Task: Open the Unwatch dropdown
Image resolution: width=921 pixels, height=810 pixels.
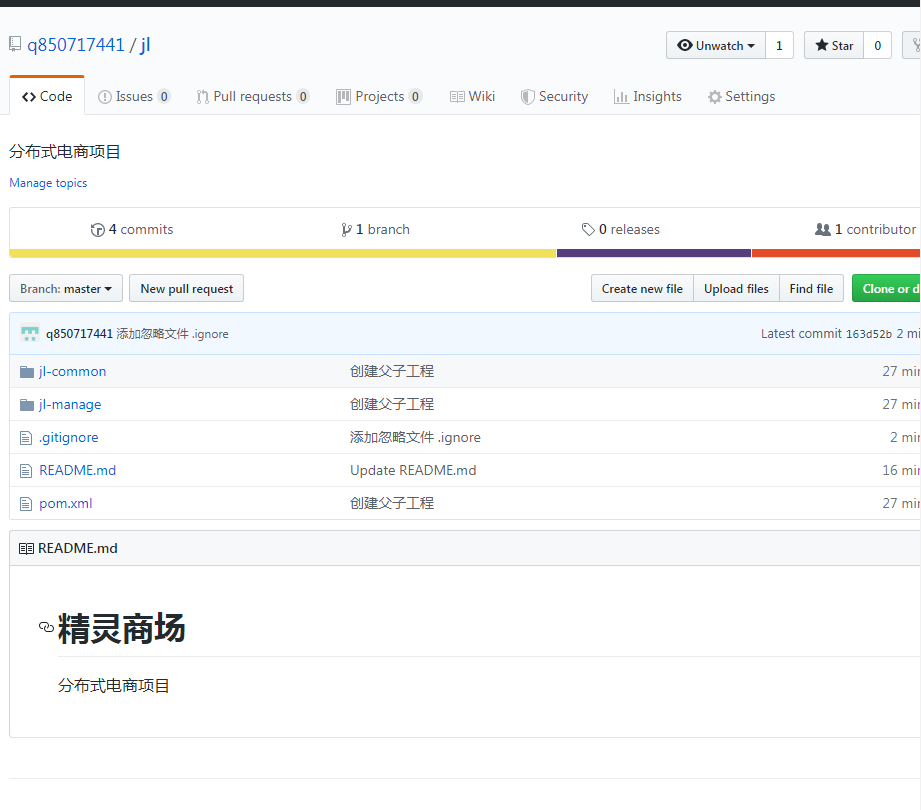Action: tap(715, 45)
